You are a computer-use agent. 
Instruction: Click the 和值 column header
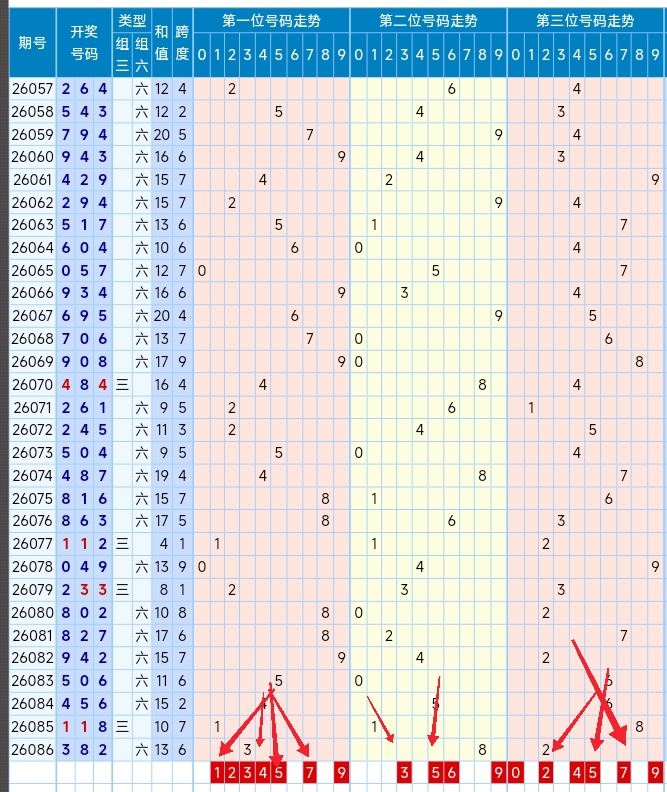click(162, 43)
